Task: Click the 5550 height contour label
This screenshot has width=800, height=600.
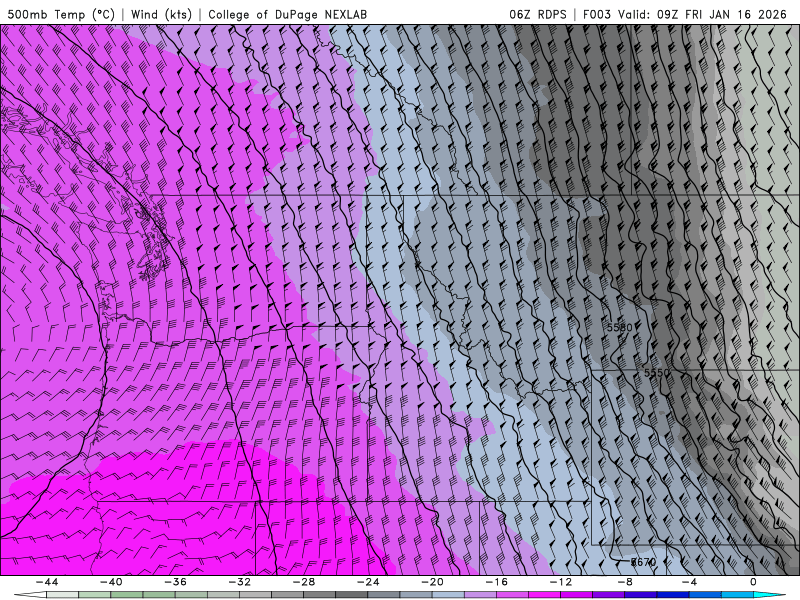Action: tap(657, 373)
